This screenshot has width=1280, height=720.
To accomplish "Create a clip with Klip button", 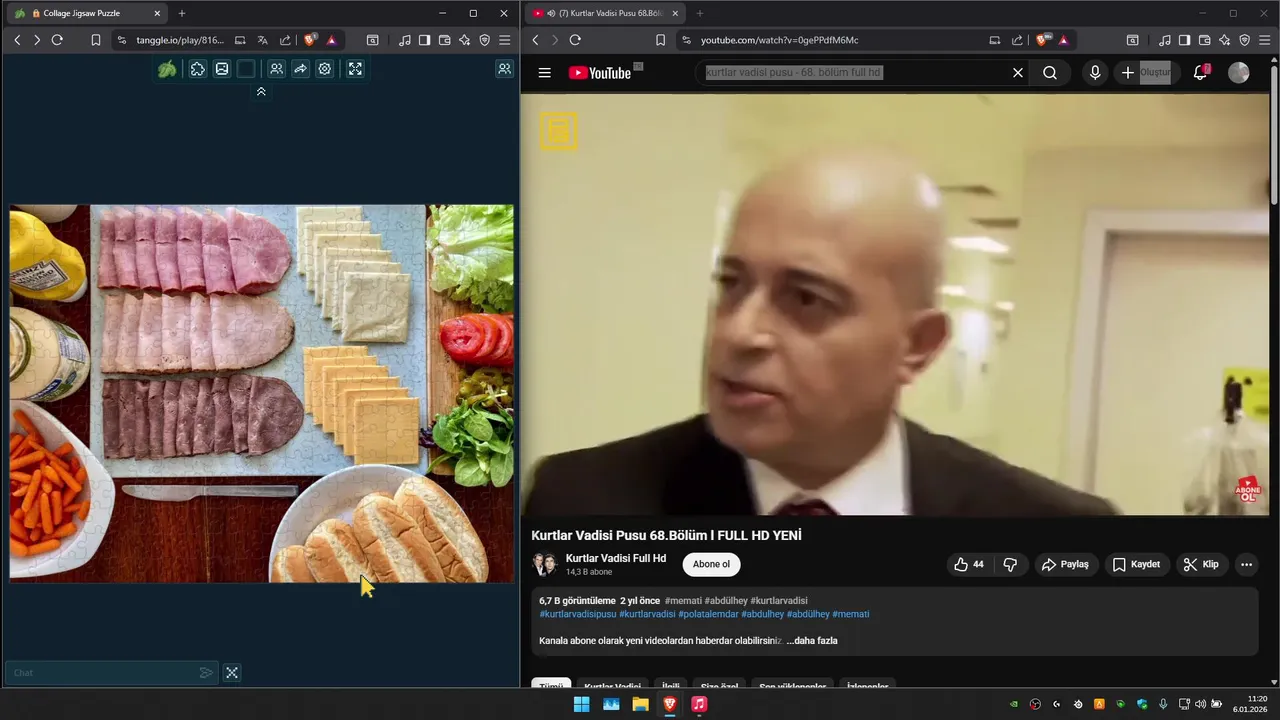I will pos(1201,564).
